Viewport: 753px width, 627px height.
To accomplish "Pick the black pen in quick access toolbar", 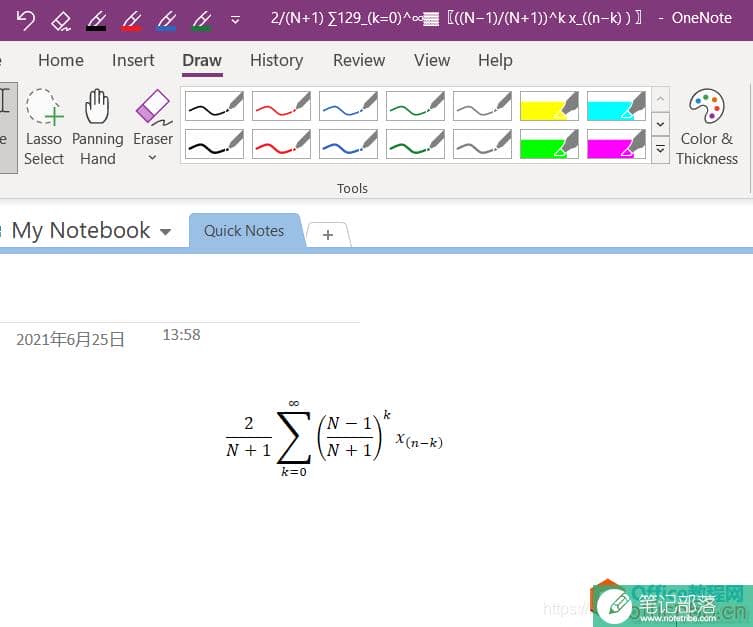I will click(x=96, y=21).
